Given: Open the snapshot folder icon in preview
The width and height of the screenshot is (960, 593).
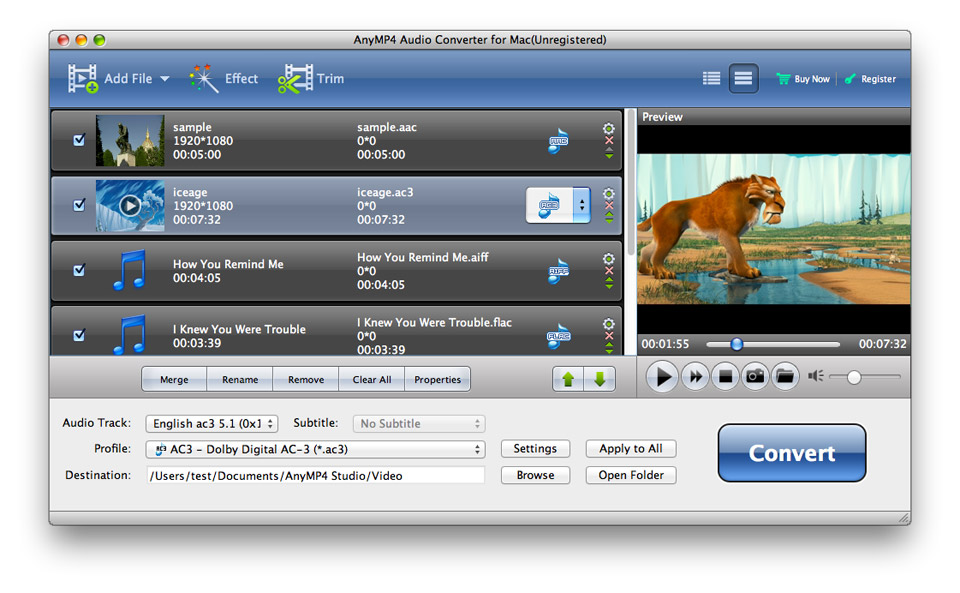Looking at the screenshot, I should (786, 376).
